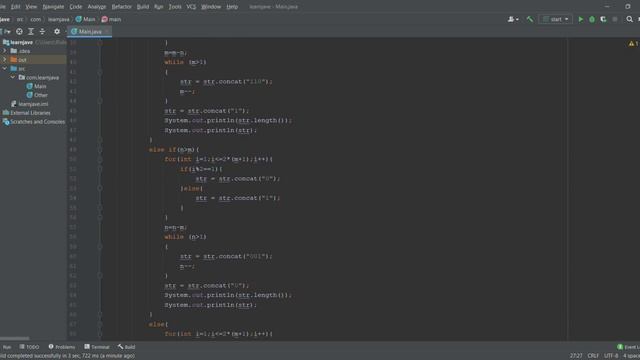Open the Event Log
The width and height of the screenshot is (640, 360).
[x=629, y=347]
